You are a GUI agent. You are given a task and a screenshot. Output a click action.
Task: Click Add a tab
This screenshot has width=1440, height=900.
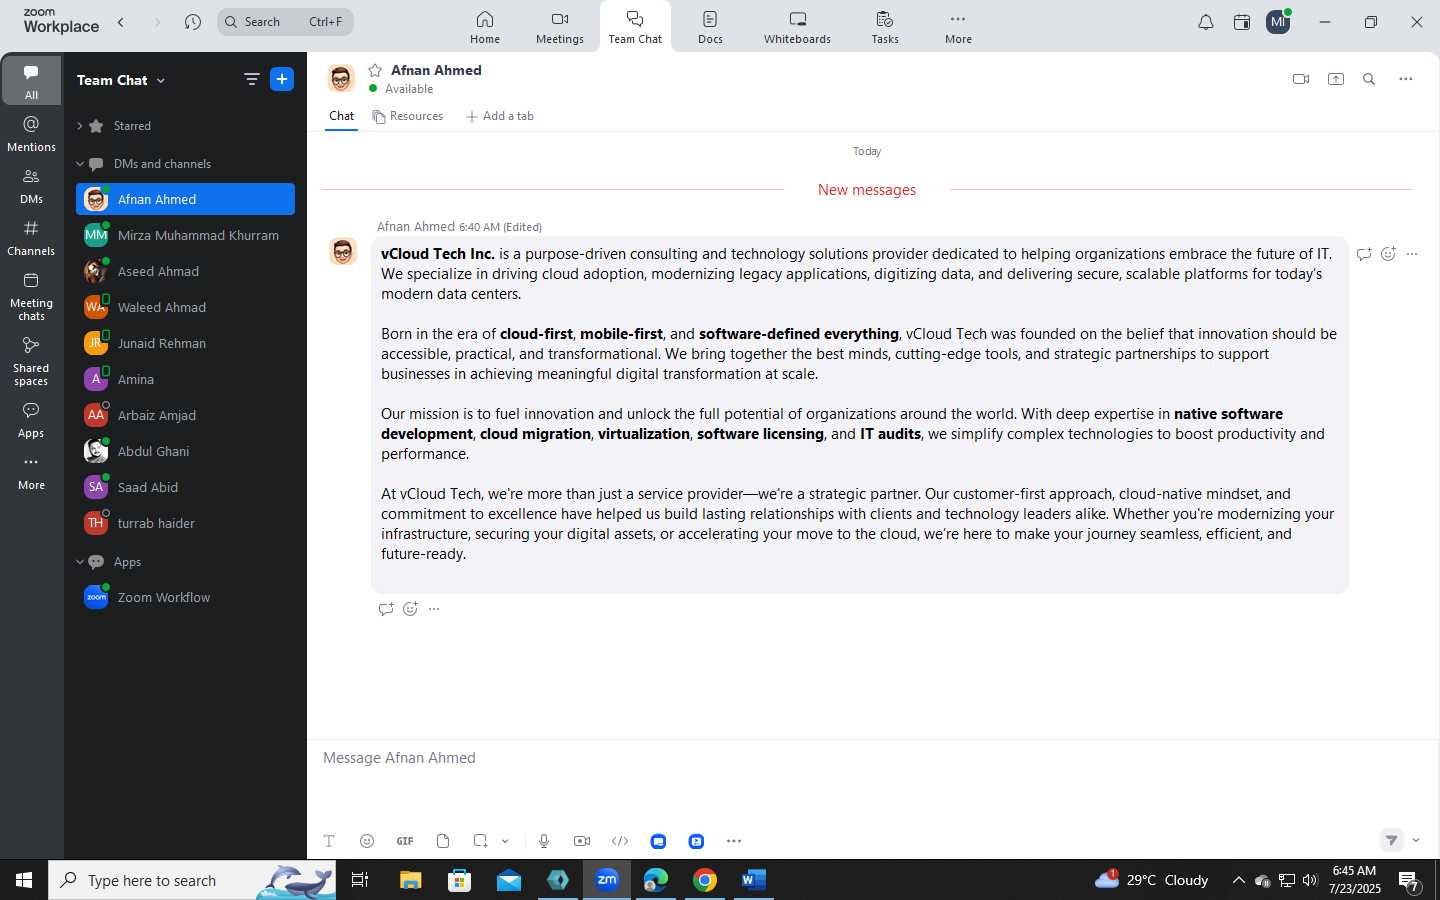tap(500, 116)
